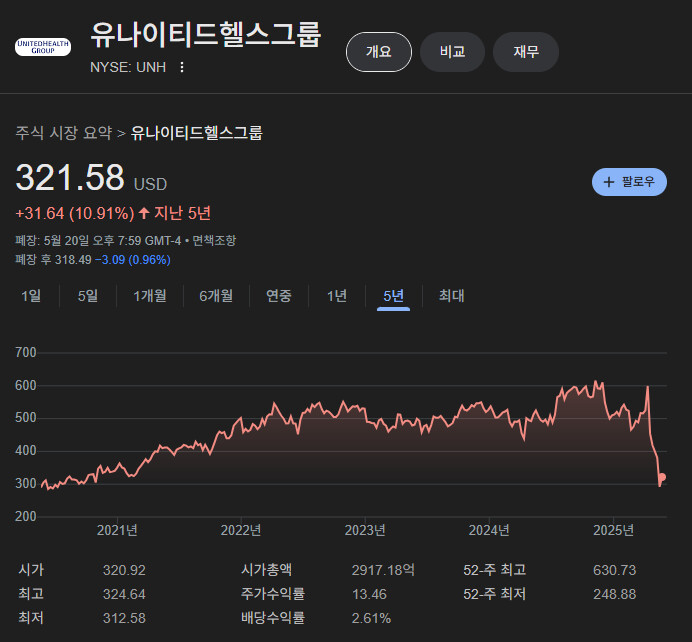
Task: Select the 개요 overview tab
Action: pos(379,52)
